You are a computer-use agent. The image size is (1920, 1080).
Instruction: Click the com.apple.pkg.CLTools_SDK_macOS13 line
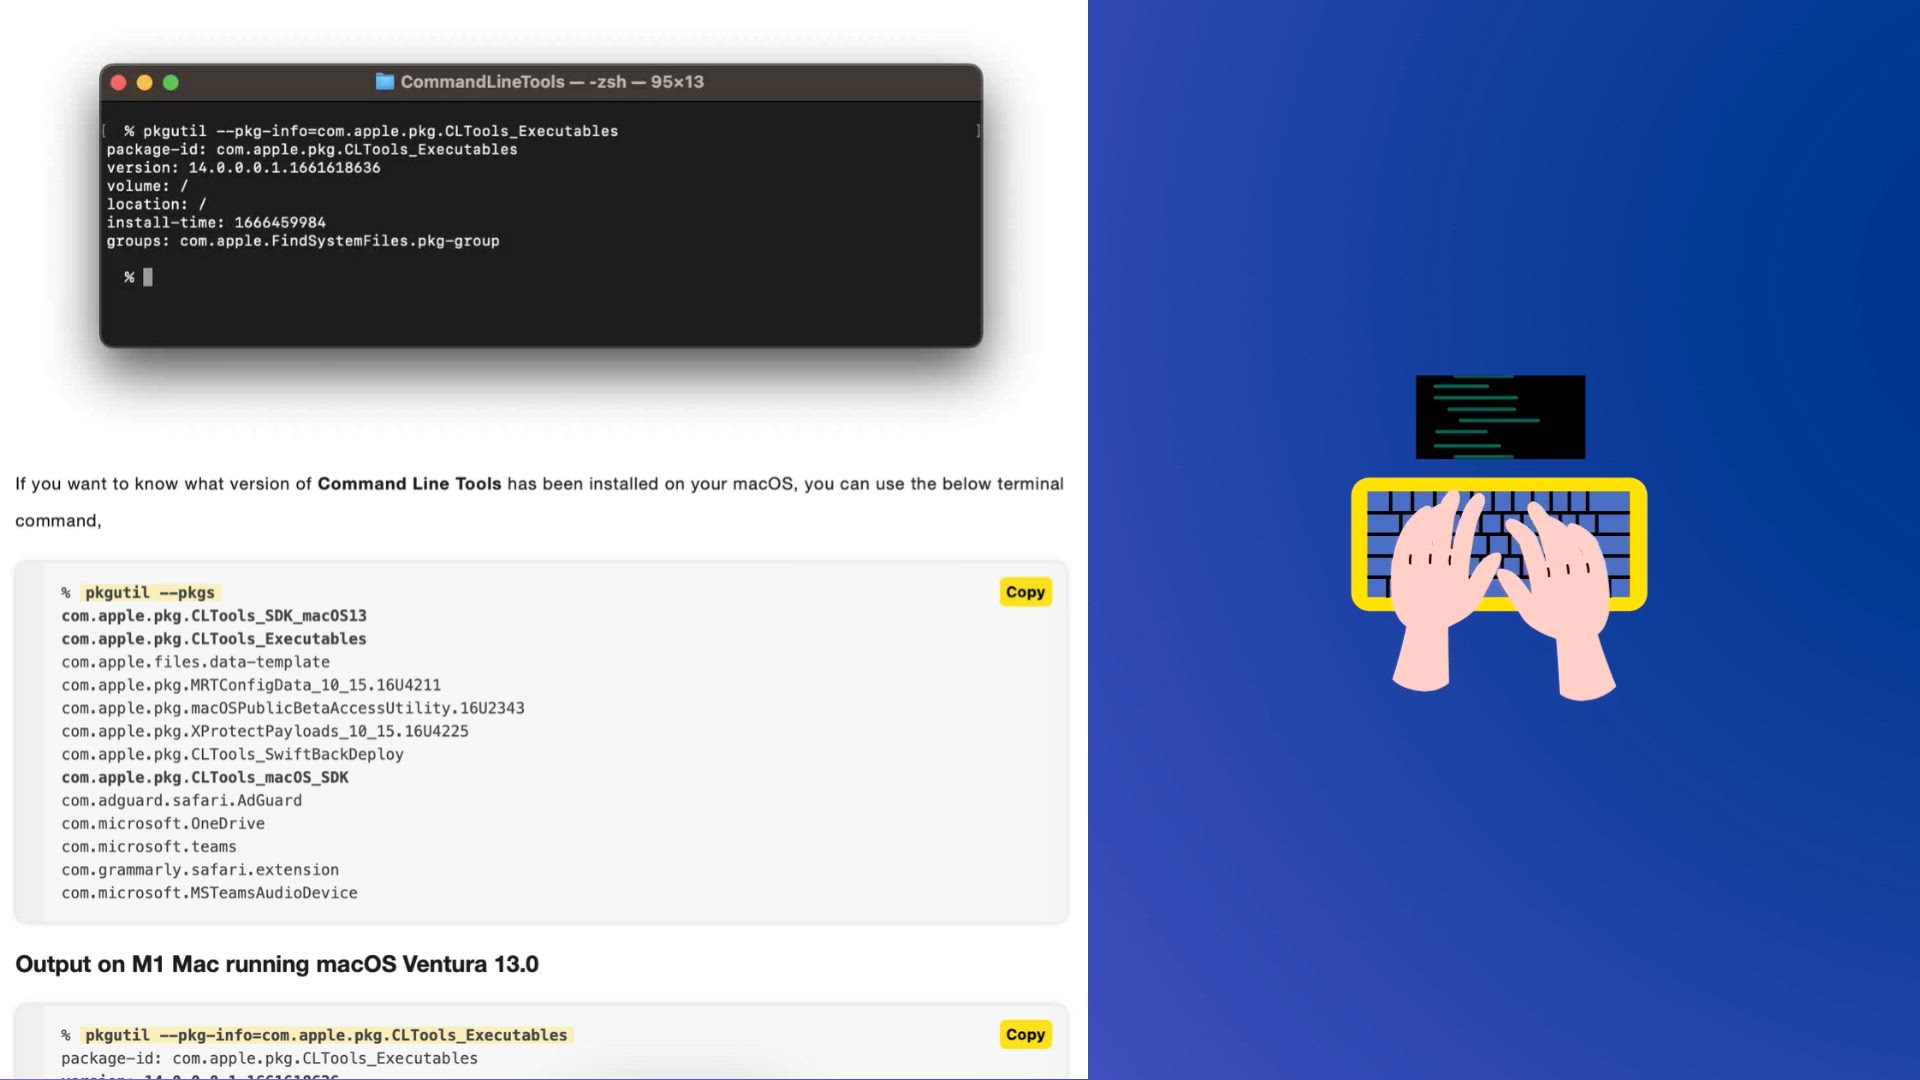214,616
